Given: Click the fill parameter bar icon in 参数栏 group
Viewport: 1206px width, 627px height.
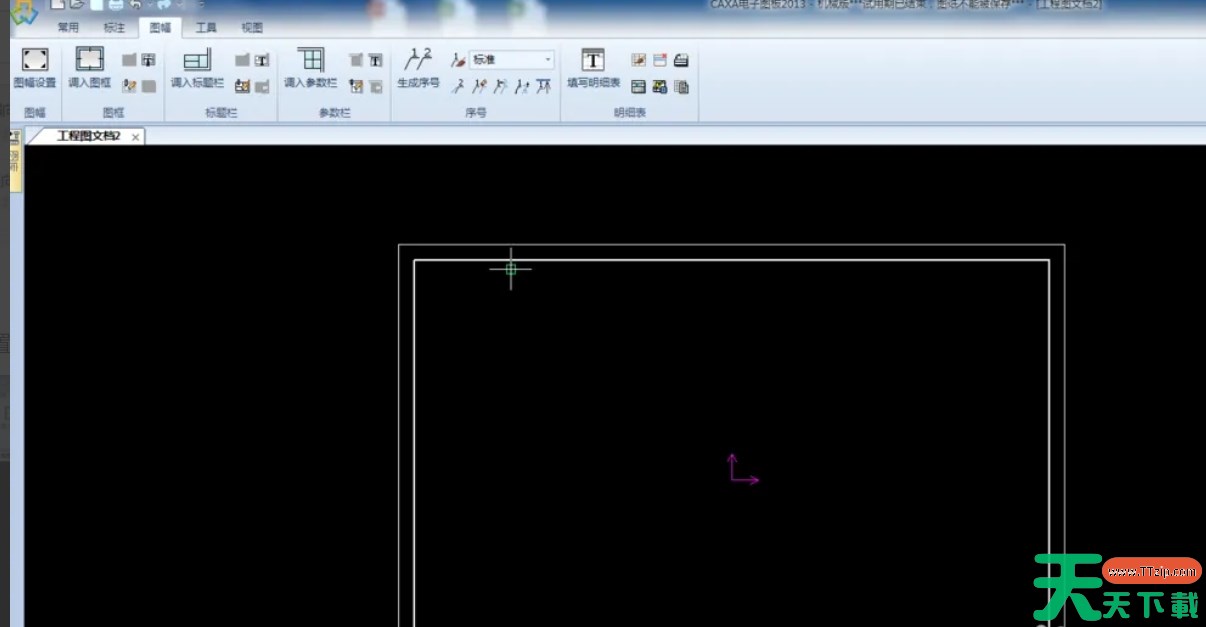Looking at the screenshot, I should pos(375,60).
